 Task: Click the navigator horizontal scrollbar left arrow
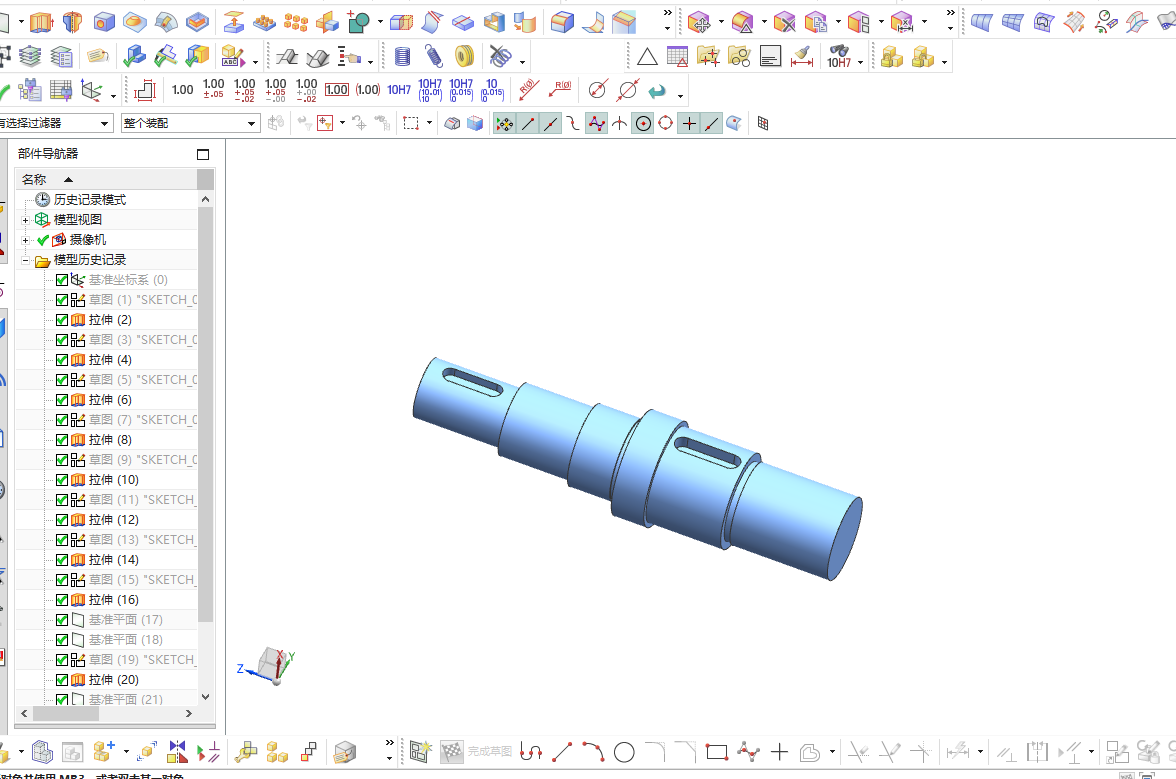coord(24,714)
